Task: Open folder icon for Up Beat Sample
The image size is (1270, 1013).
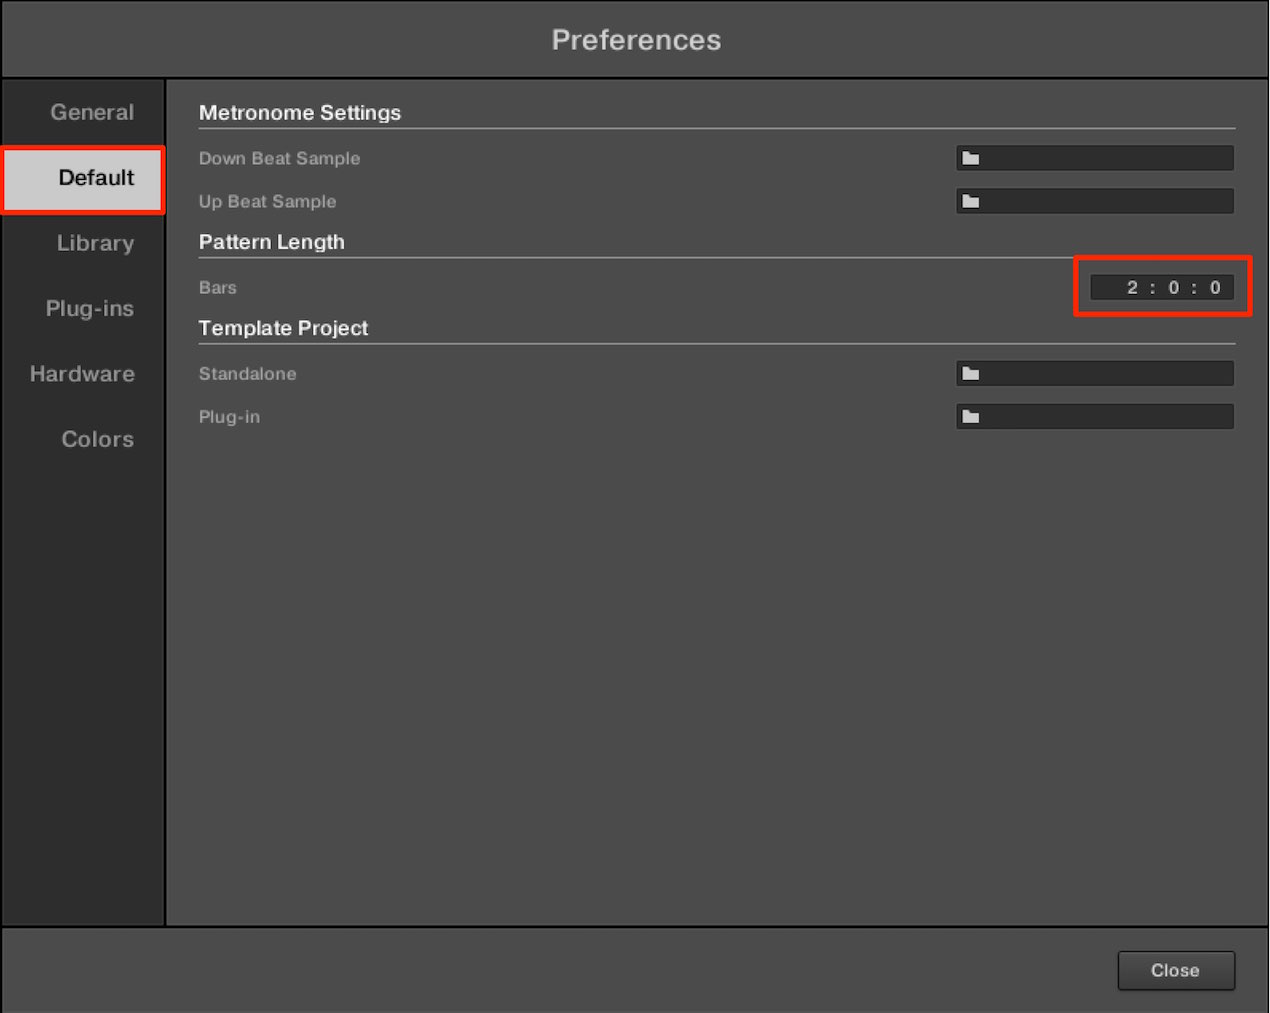Action: 970,201
